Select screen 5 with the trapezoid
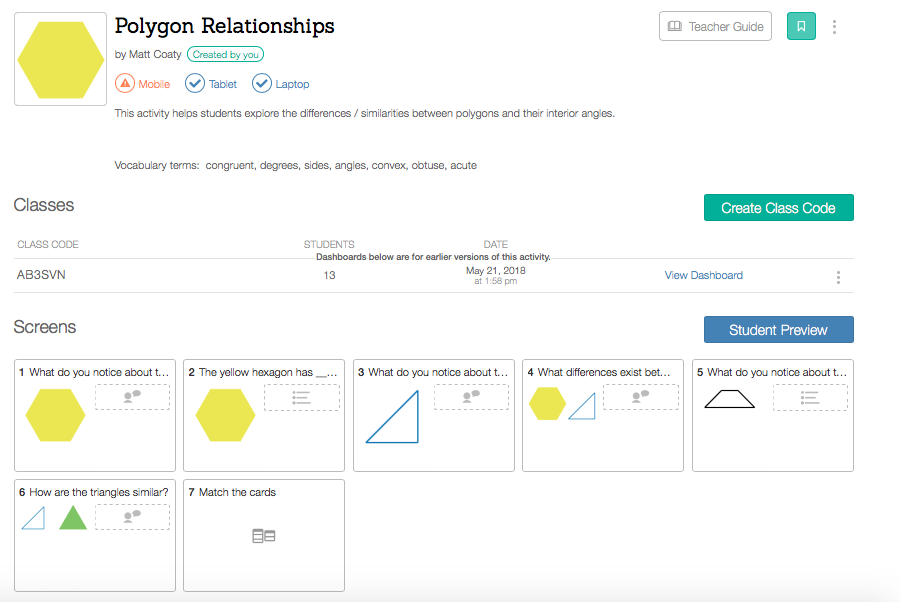This screenshot has width=900, height=602. (772, 415)
